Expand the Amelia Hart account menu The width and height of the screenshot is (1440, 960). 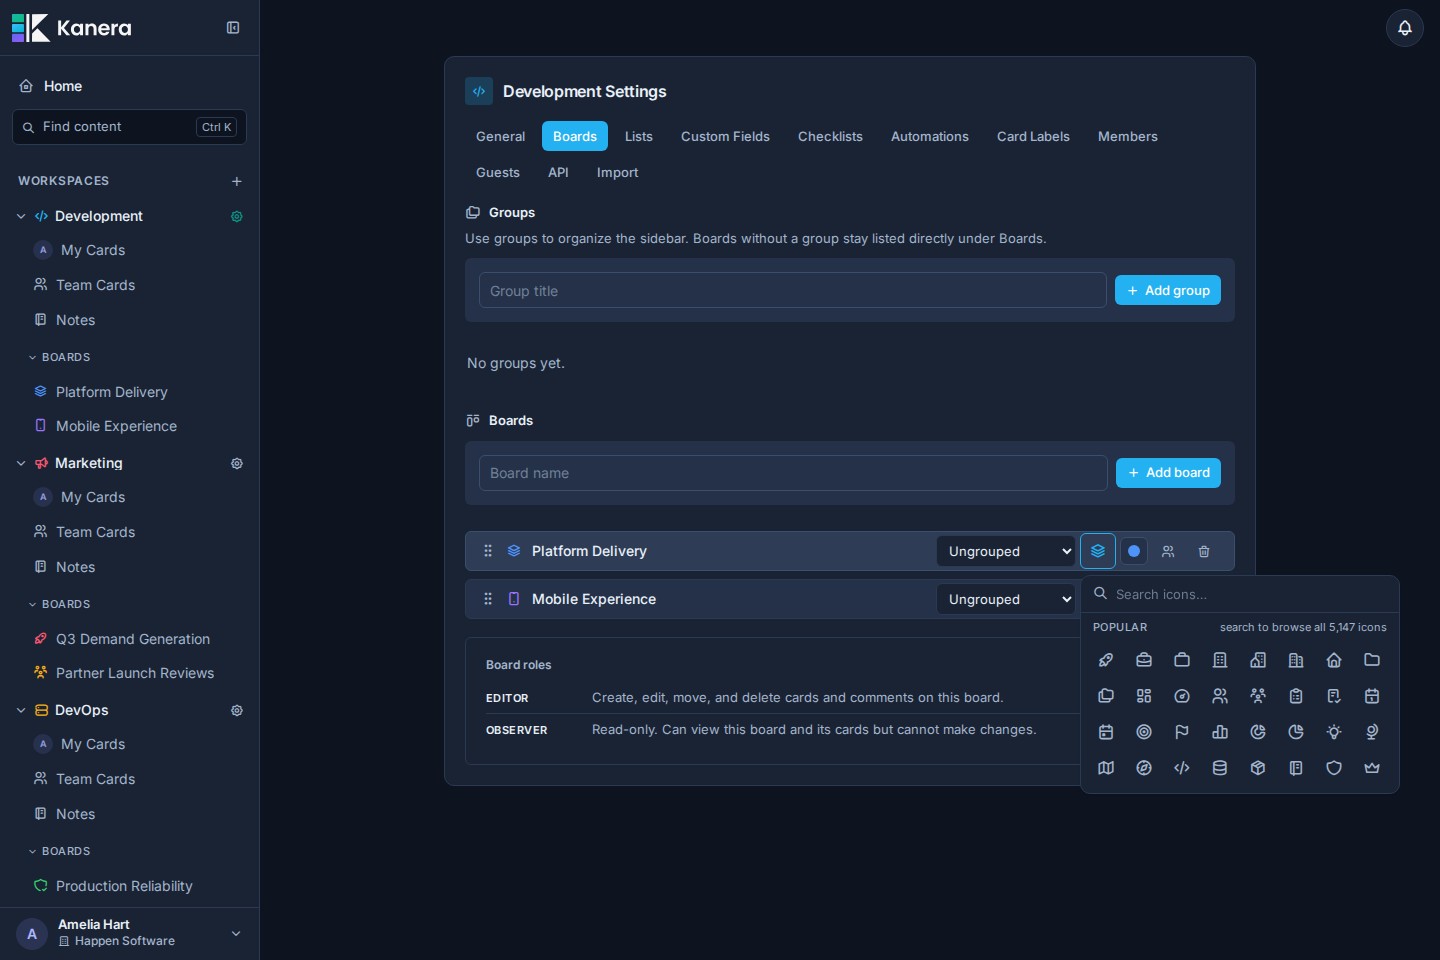point(236,933)
